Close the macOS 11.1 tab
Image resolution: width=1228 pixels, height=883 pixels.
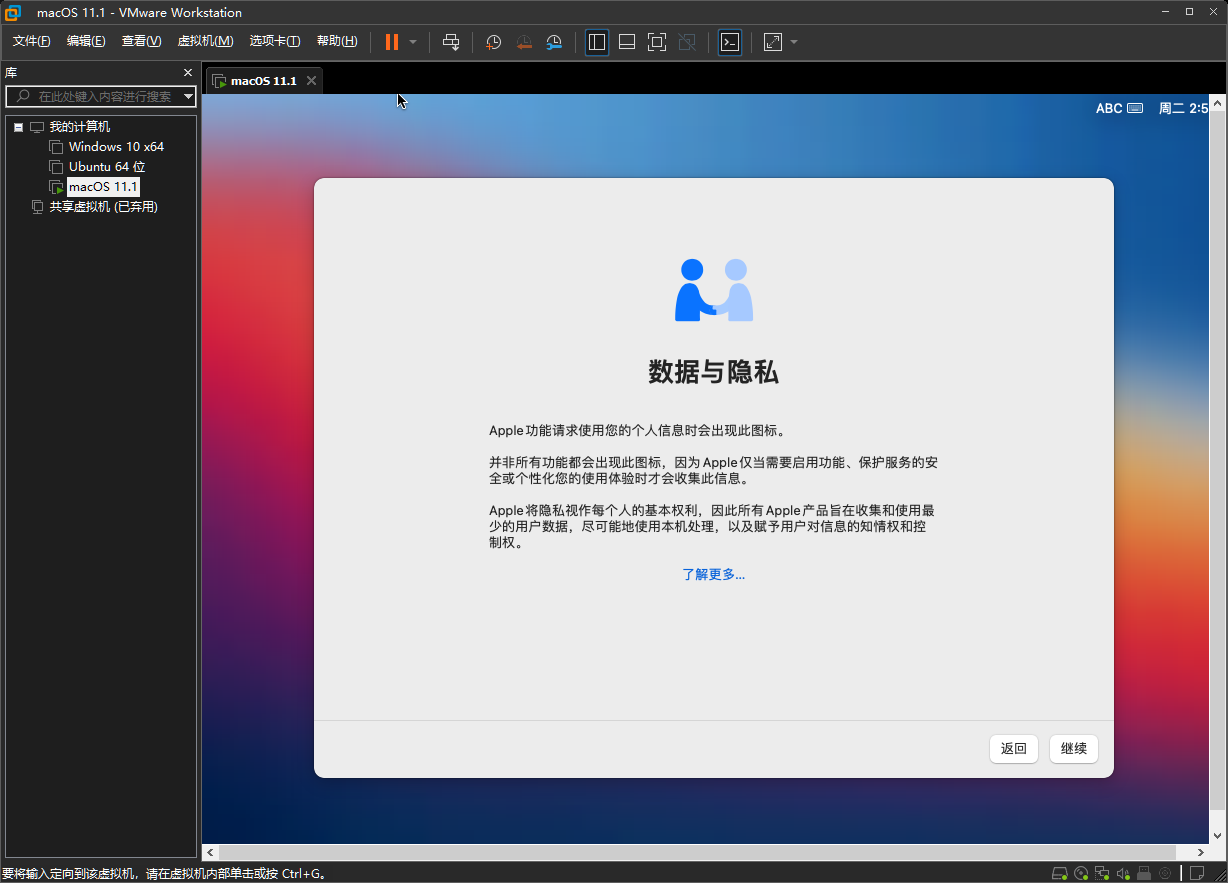311,81
